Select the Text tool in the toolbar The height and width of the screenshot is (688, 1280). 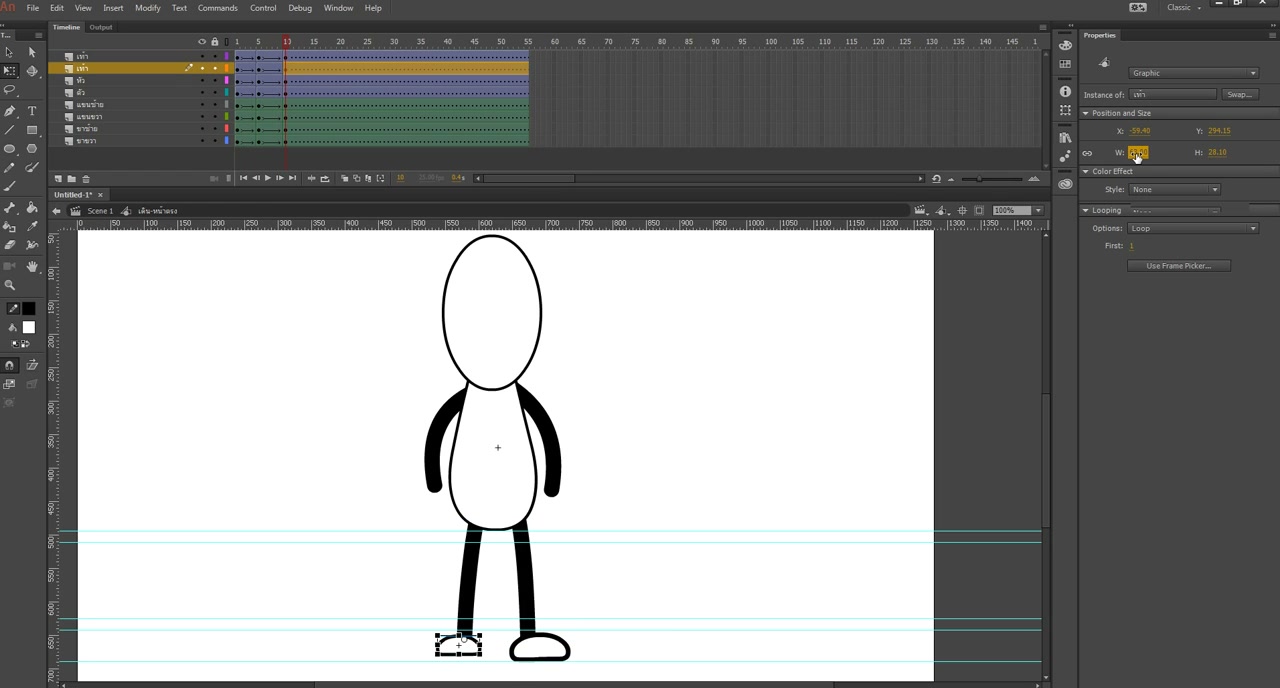click(x=32, y=111)
